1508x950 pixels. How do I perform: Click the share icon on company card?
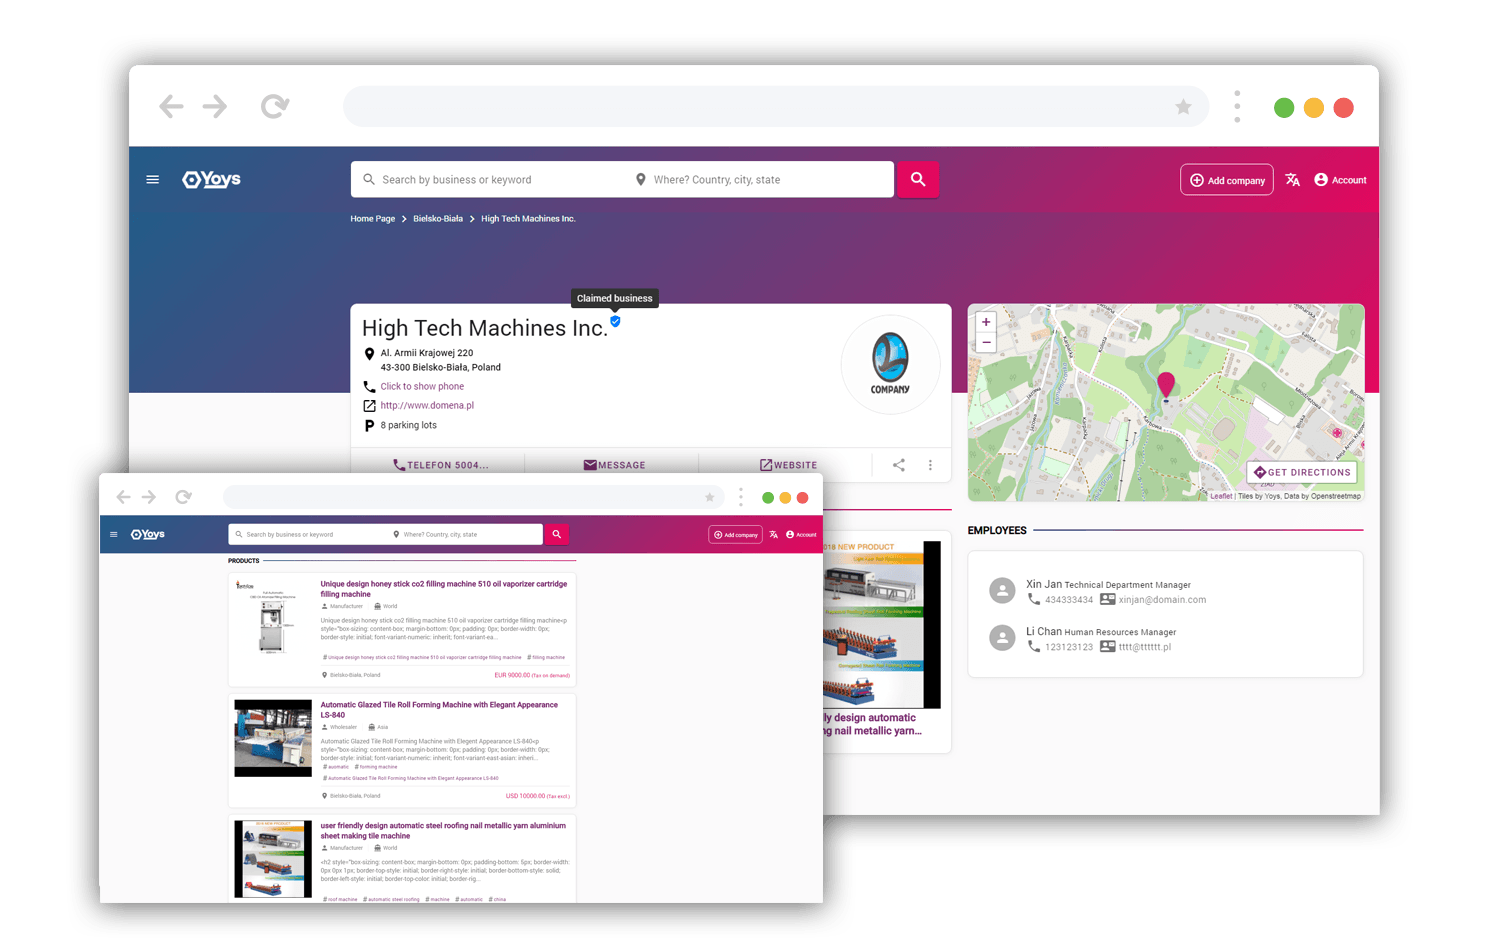click(x=899, y=465)
